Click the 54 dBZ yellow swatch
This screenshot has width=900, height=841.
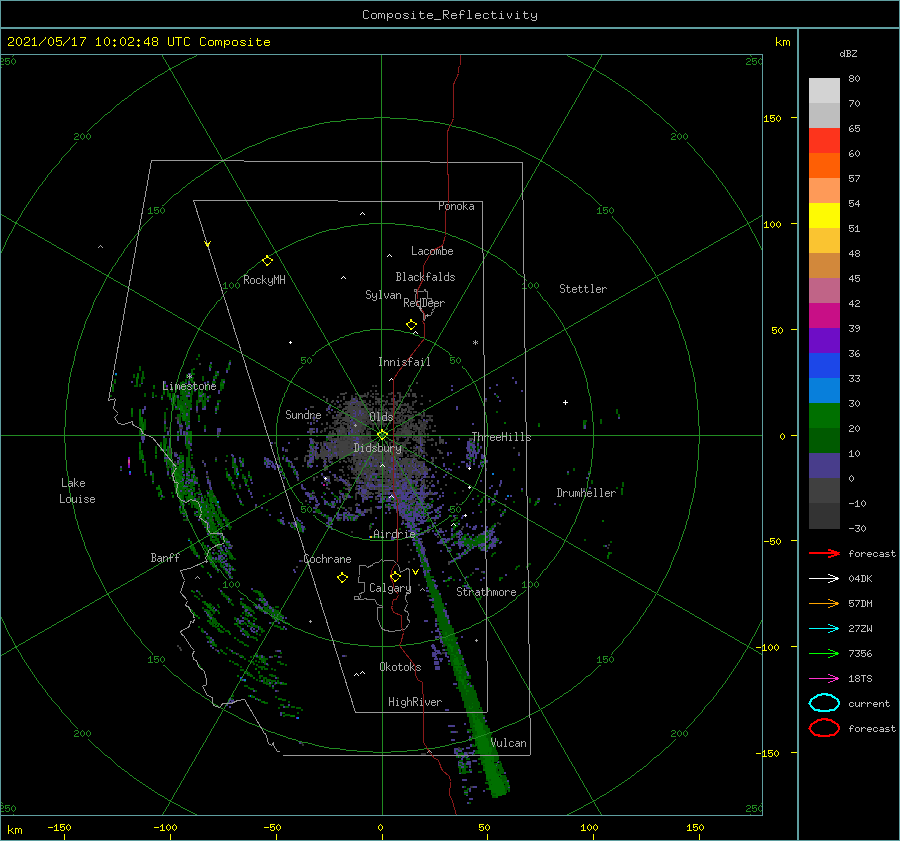point(824,216)
